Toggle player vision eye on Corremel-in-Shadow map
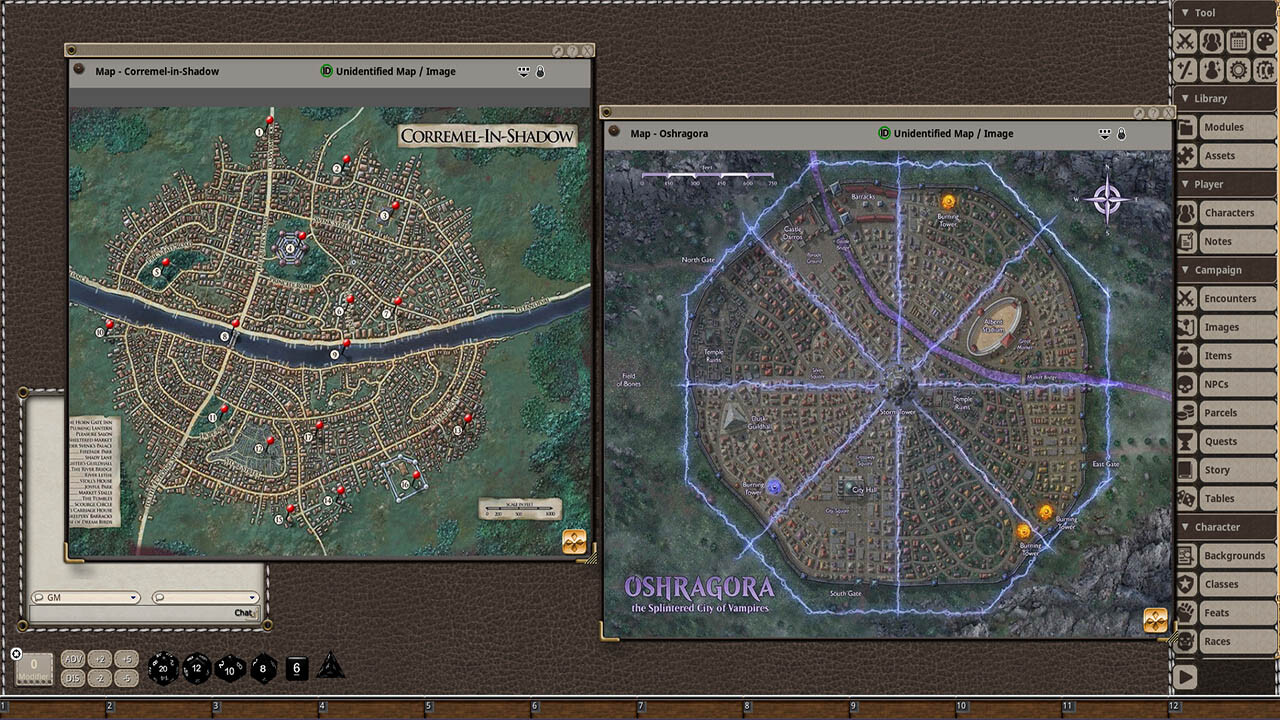The width and height of the screenshot is (1280, 720). (x=521, y=71)
